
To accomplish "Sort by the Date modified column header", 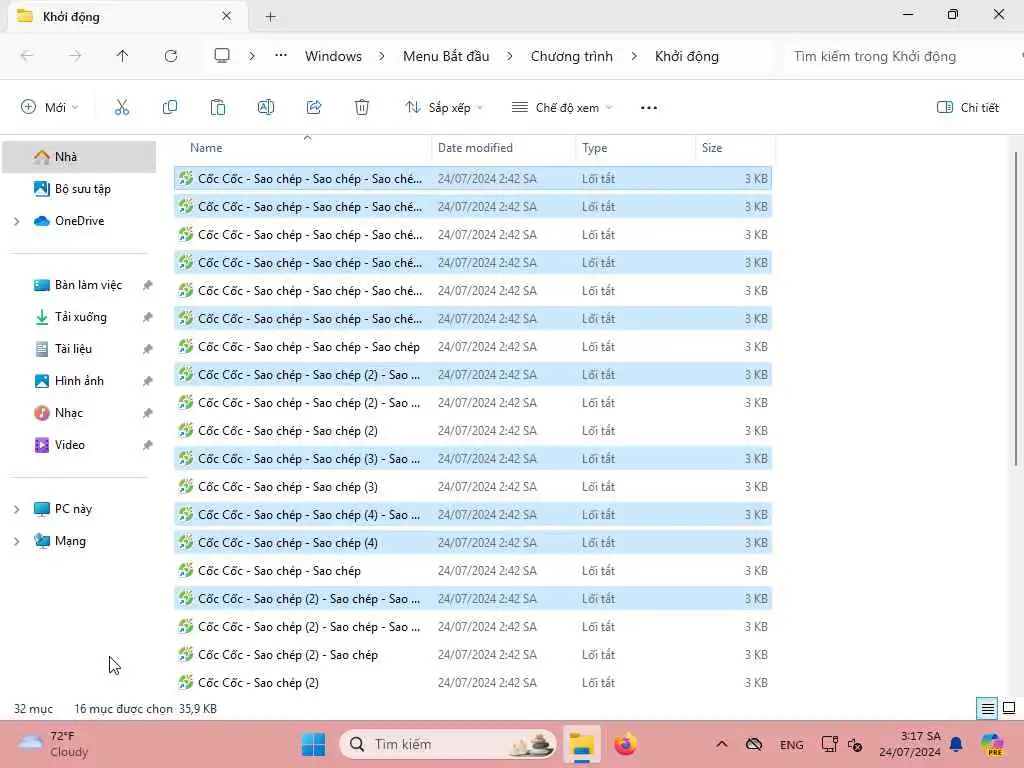I will pos(503,148).
